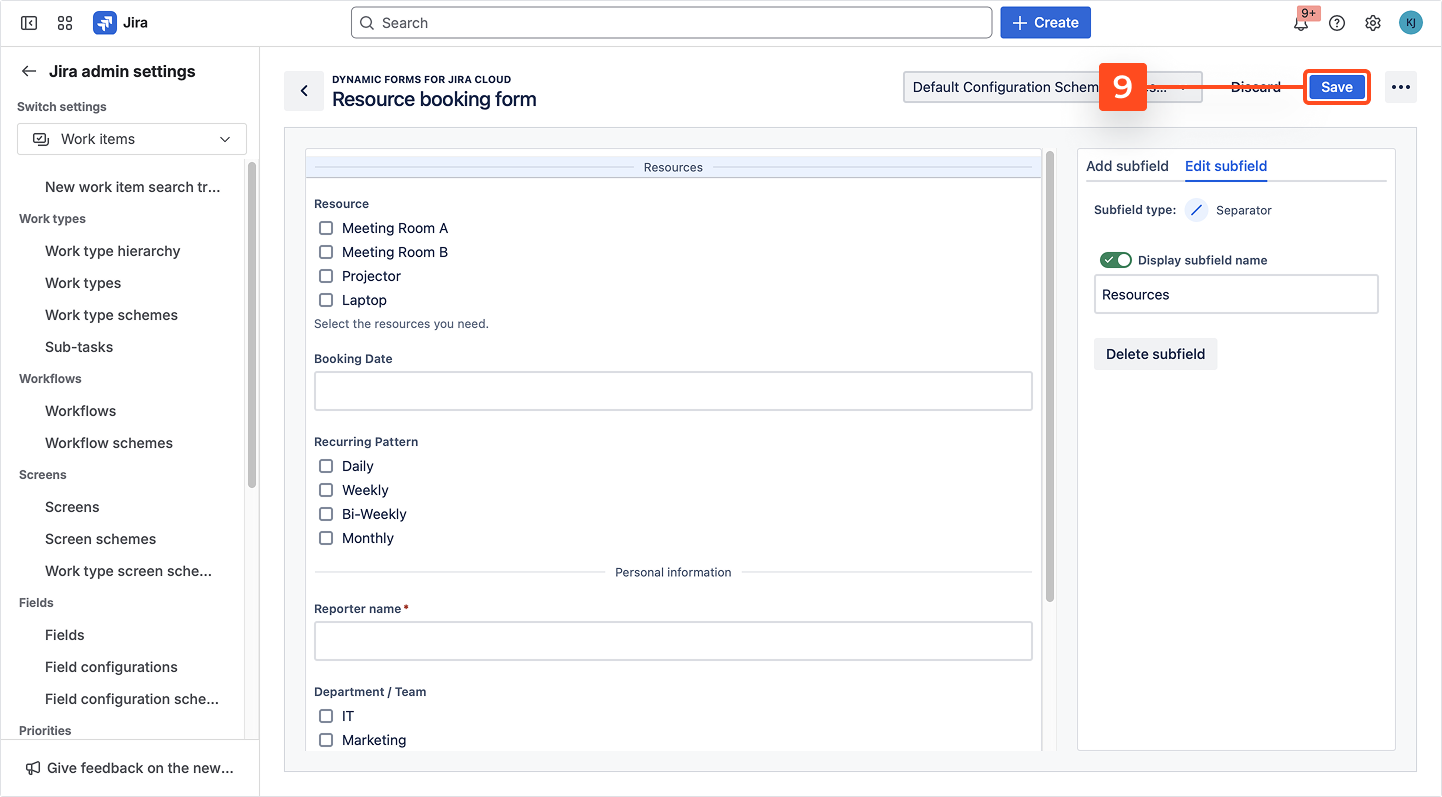Switch to the Add subfield tab
Screen dimensions: 1442x797
click(x=1127, y=166)
